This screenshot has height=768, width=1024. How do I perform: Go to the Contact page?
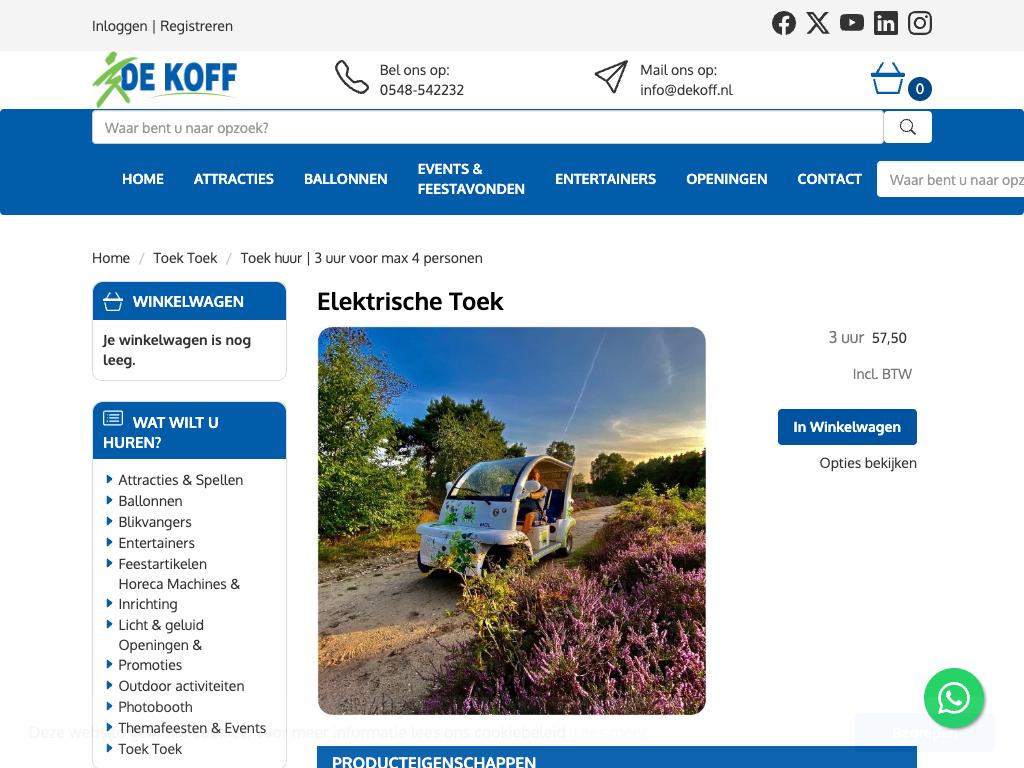point(829,179)
